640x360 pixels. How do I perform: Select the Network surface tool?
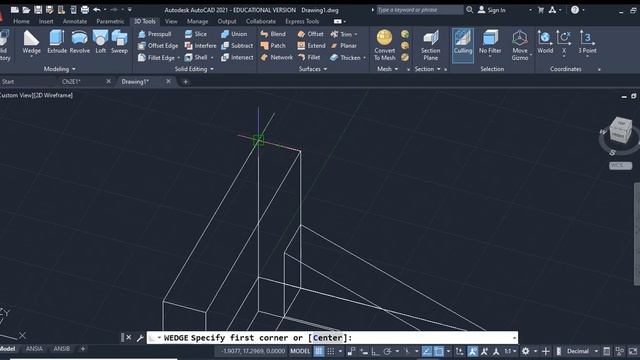pos(276,58)
